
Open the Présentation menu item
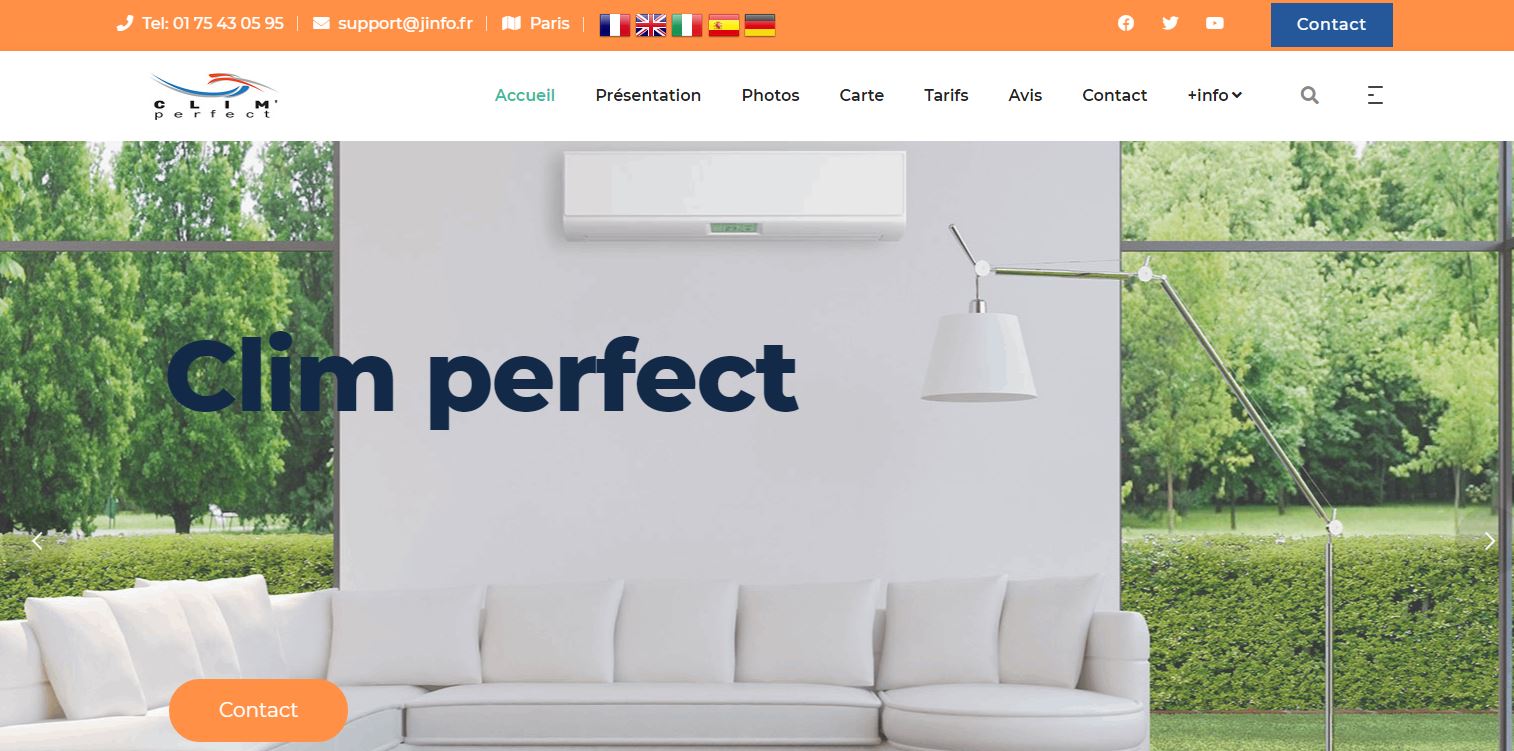pos(648,95)
